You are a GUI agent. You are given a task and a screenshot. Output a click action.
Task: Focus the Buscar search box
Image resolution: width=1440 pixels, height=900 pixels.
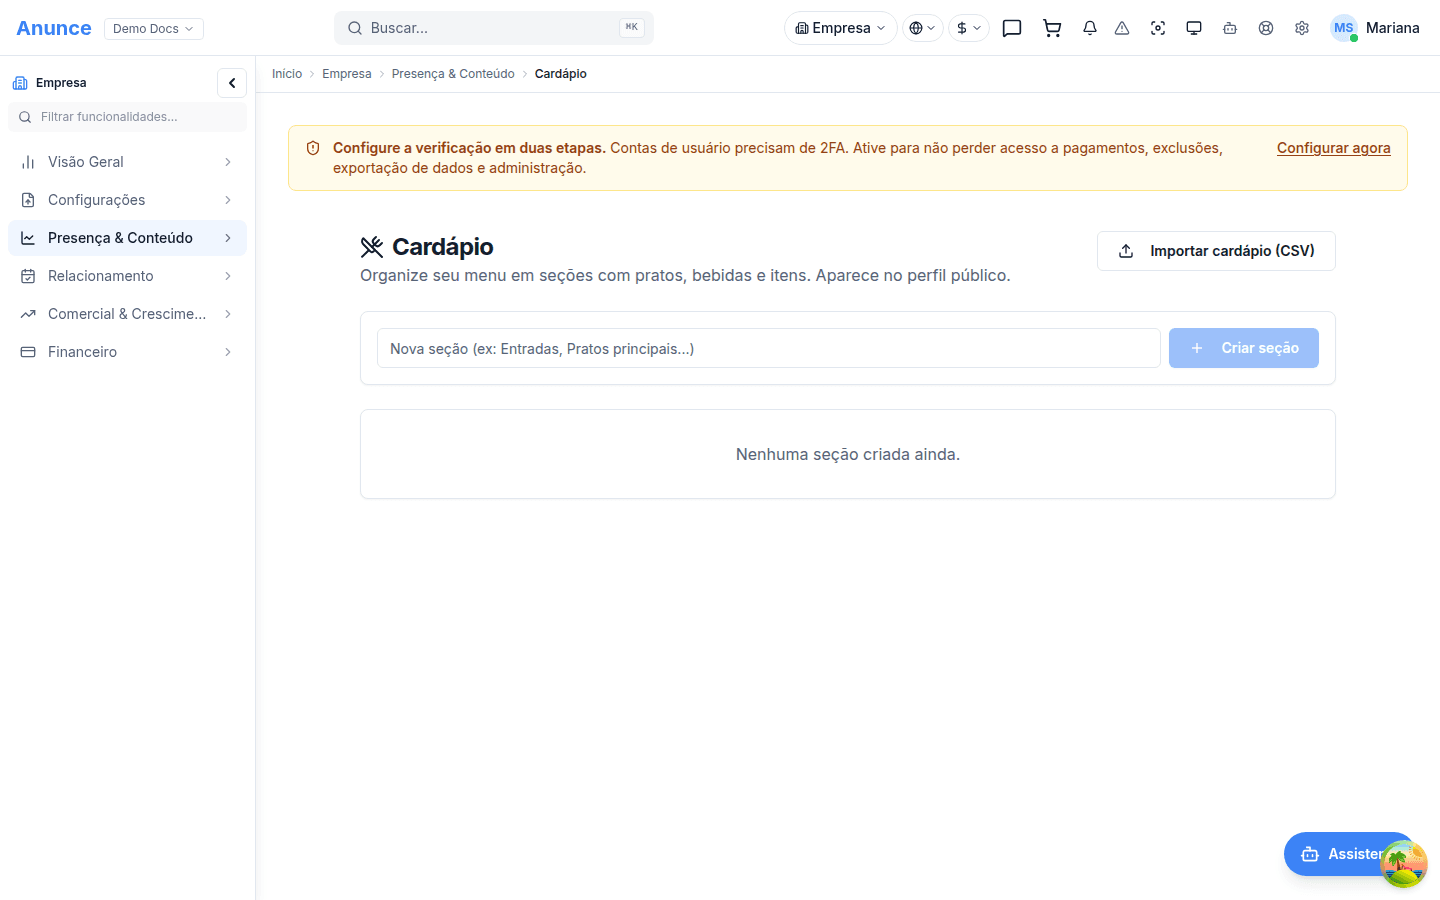[494, 28]
